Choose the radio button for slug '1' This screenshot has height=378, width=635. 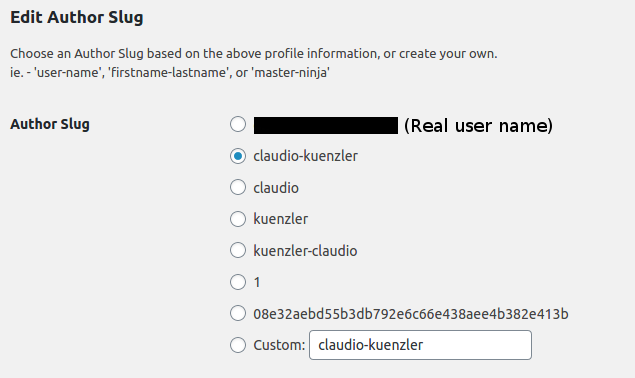click(238, 282)
